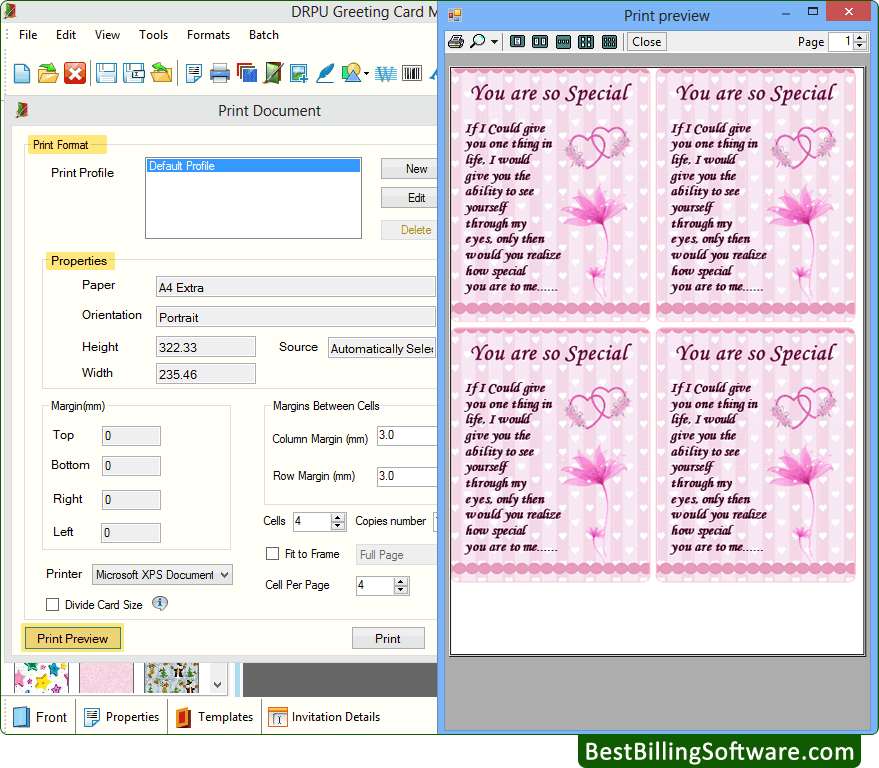Click the magnifier zoom icon in Print preview
This screenshot has width=879, height=768.
pos(478,41)
